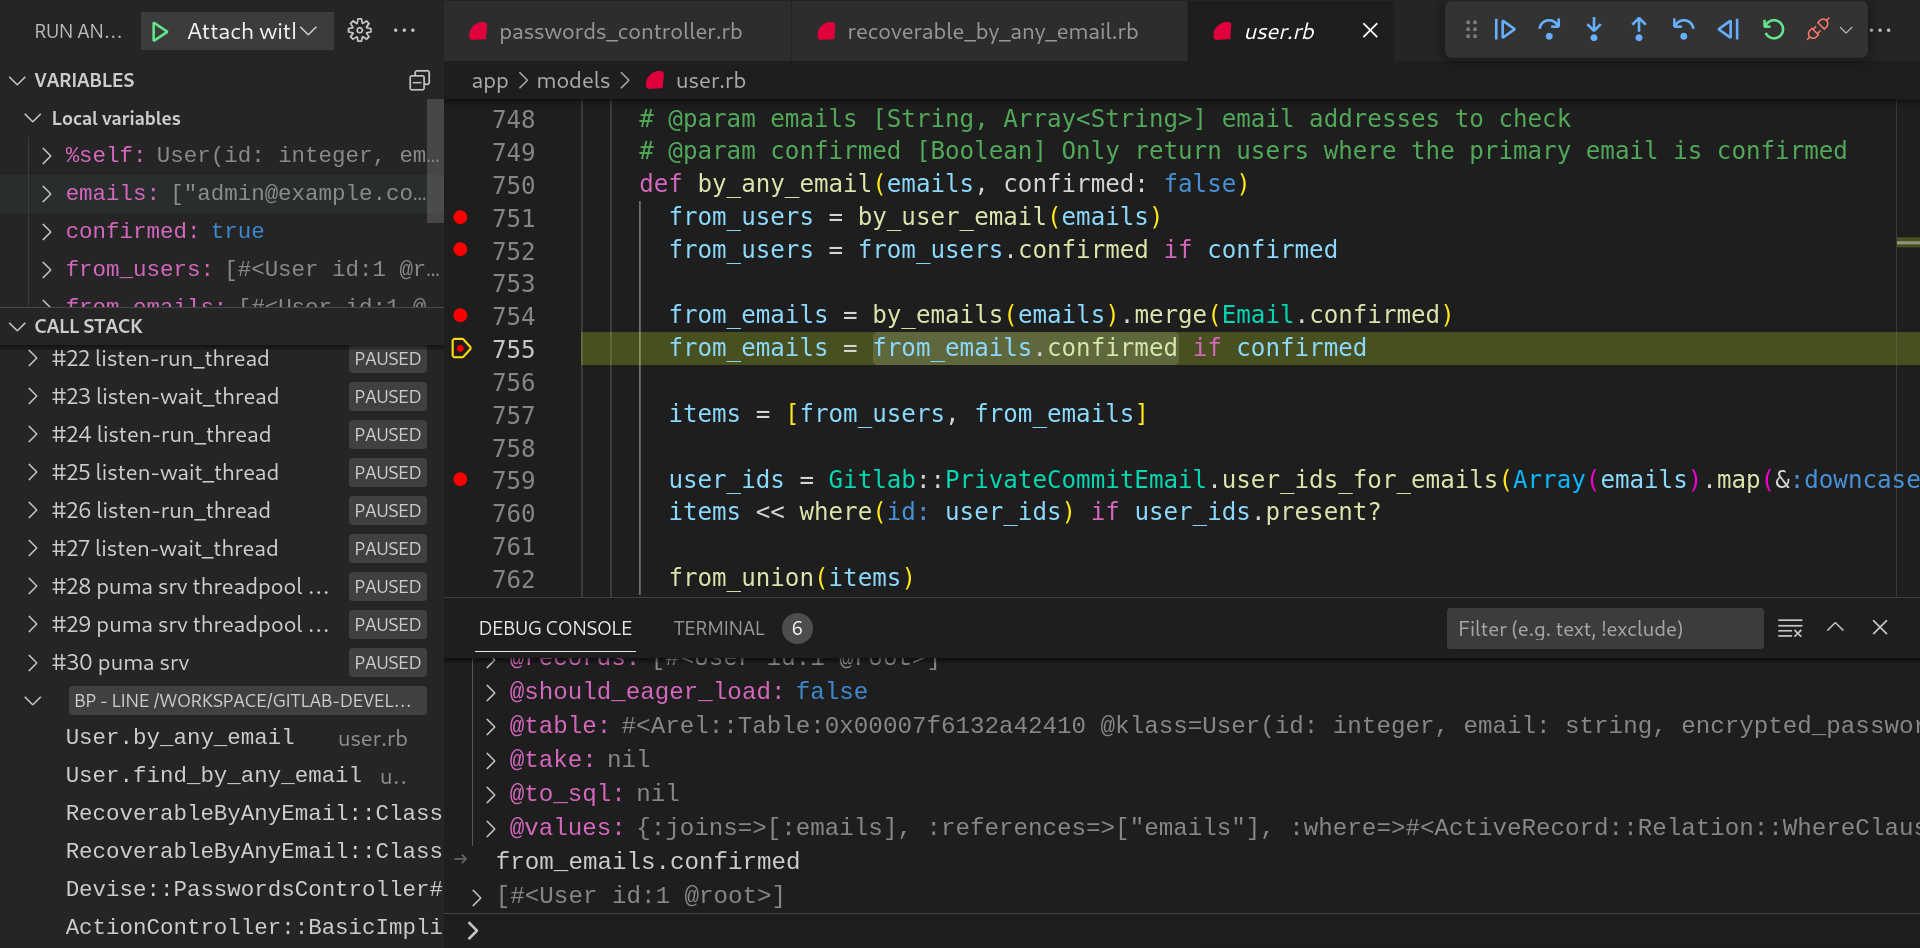Step over the current line
1920x948 pixels.
1549,30
